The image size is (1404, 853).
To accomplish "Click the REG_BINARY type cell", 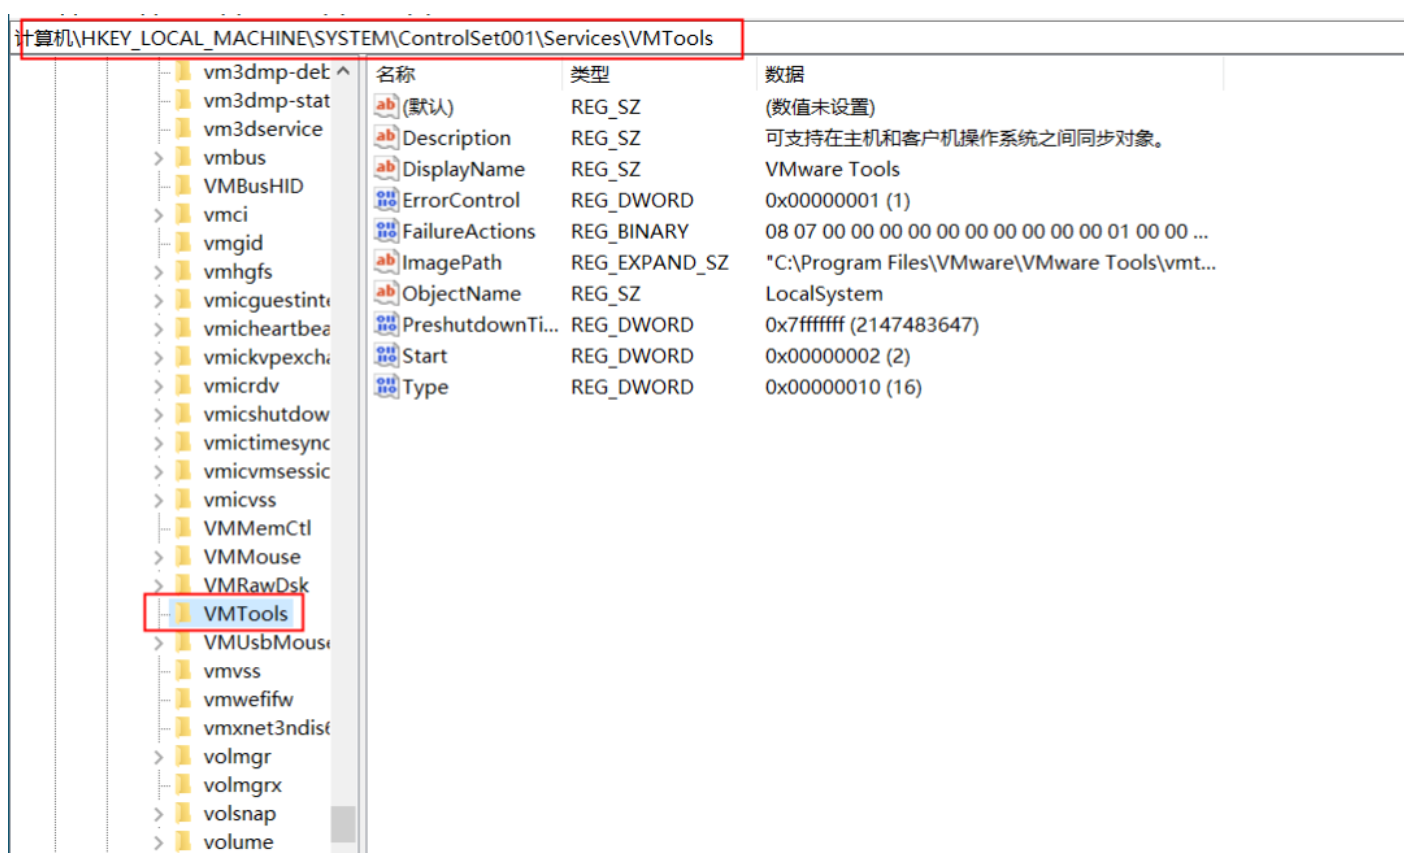I will click(630, 231).
